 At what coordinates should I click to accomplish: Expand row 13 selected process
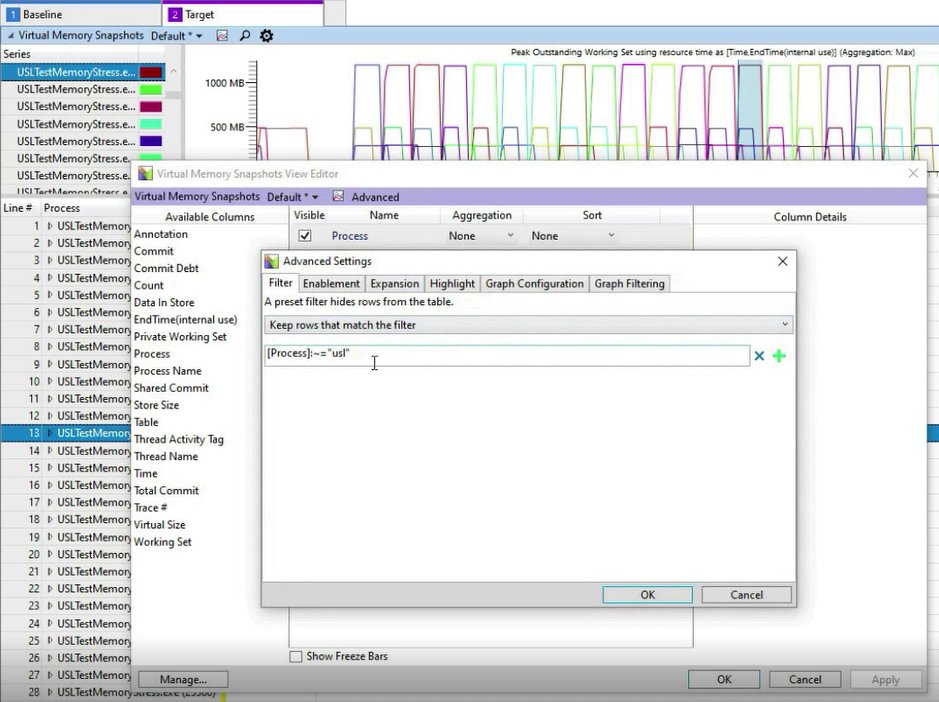coord(50,433)
